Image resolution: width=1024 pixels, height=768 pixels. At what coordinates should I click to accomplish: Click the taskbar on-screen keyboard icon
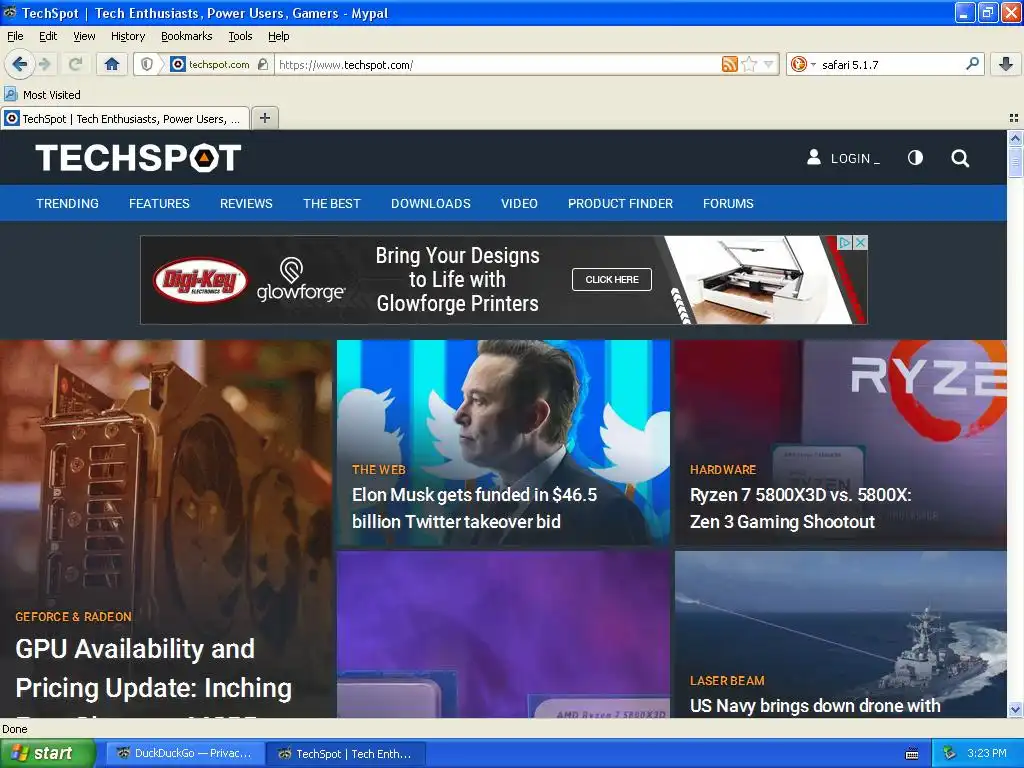(912, 754)
